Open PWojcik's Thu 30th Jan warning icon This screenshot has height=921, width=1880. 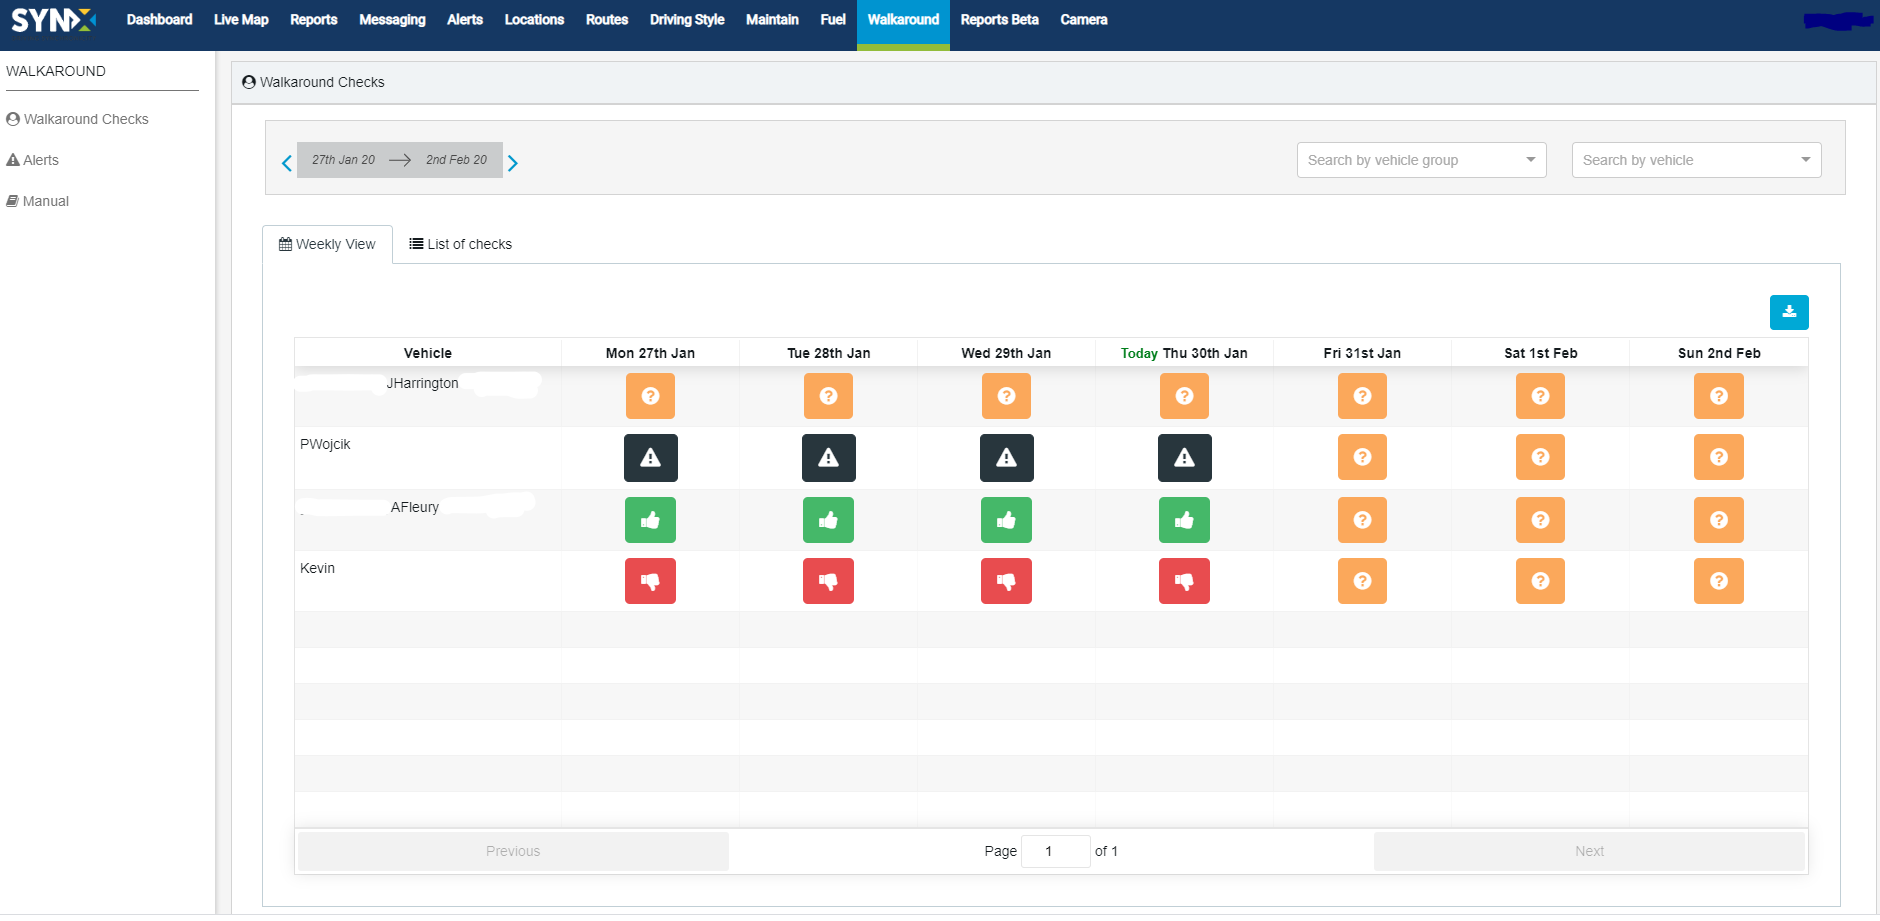coord(1185,458)
